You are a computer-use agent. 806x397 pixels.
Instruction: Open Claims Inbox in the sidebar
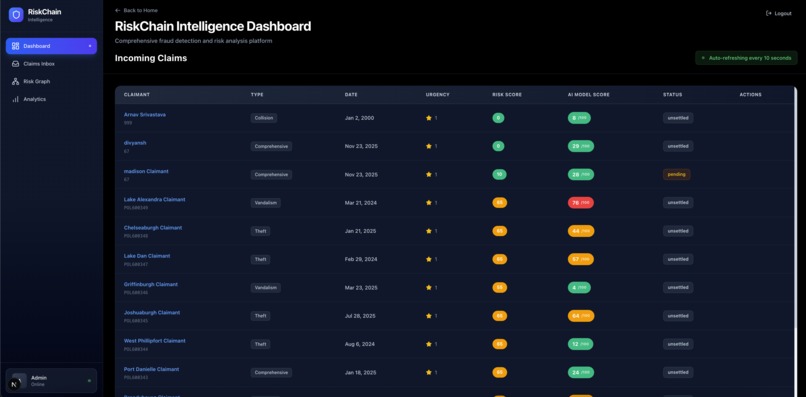coord(51,64)
